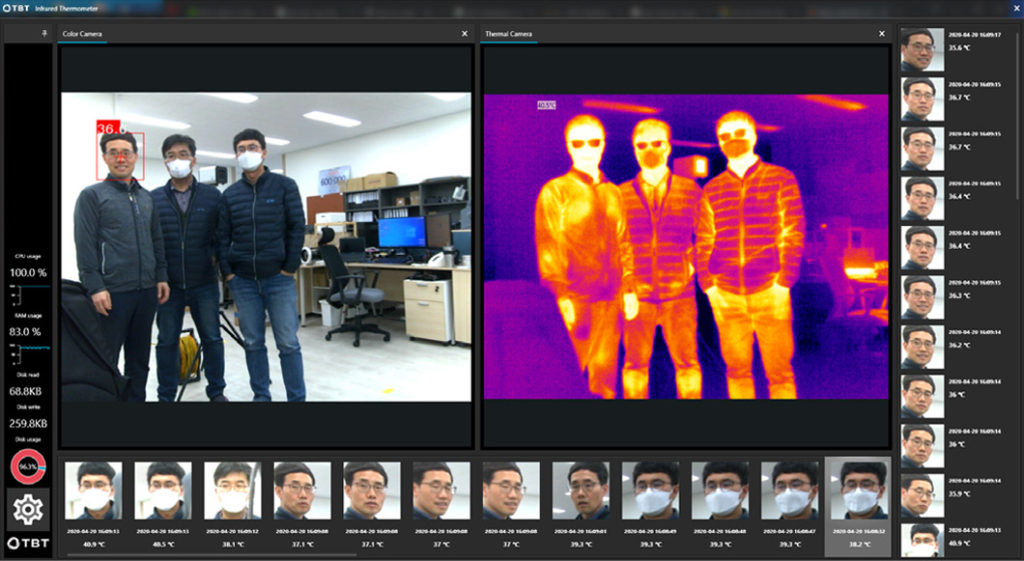This screenshot has height=561, width=1024.
Task: Select the 39.3 ℃ thumbnail from 16:08:48
Action: [720, 490]
